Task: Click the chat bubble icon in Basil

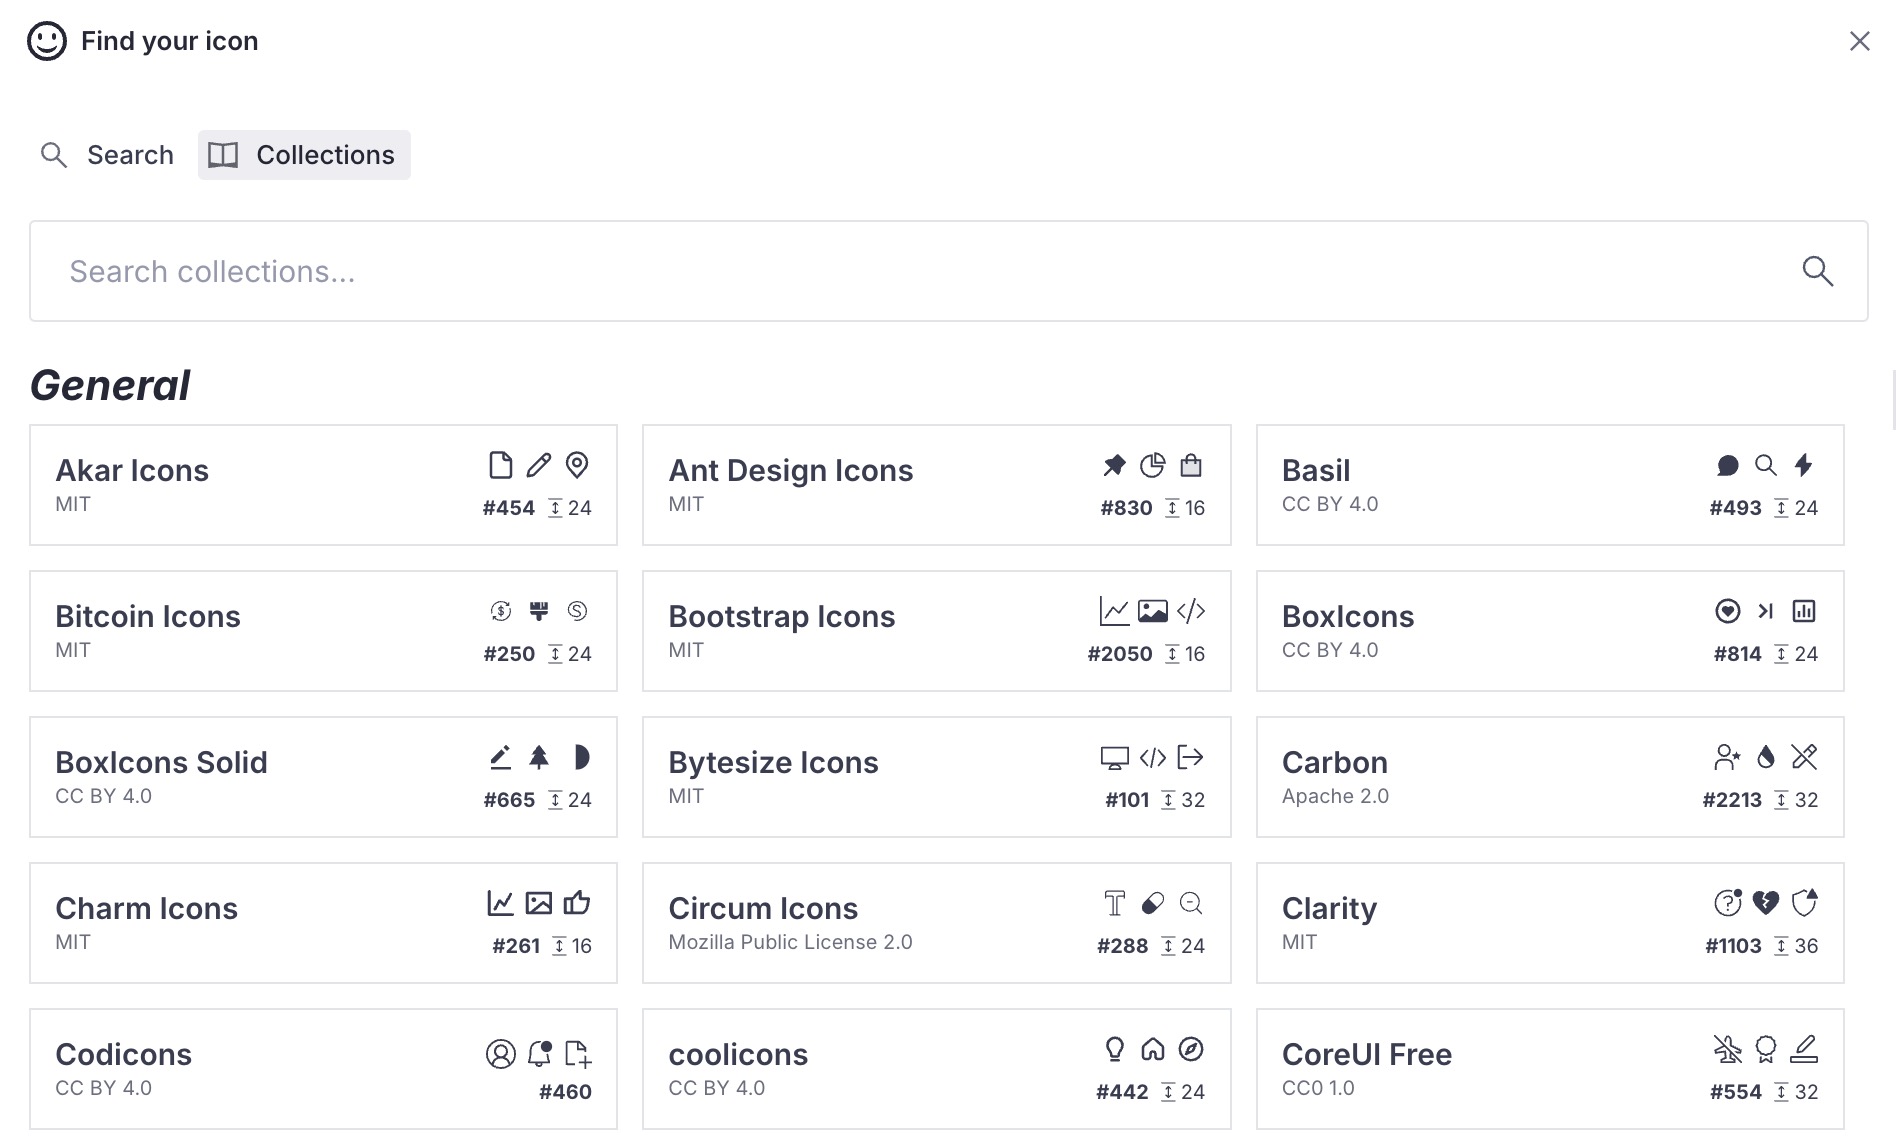Action: click(x=1728, y=465)
